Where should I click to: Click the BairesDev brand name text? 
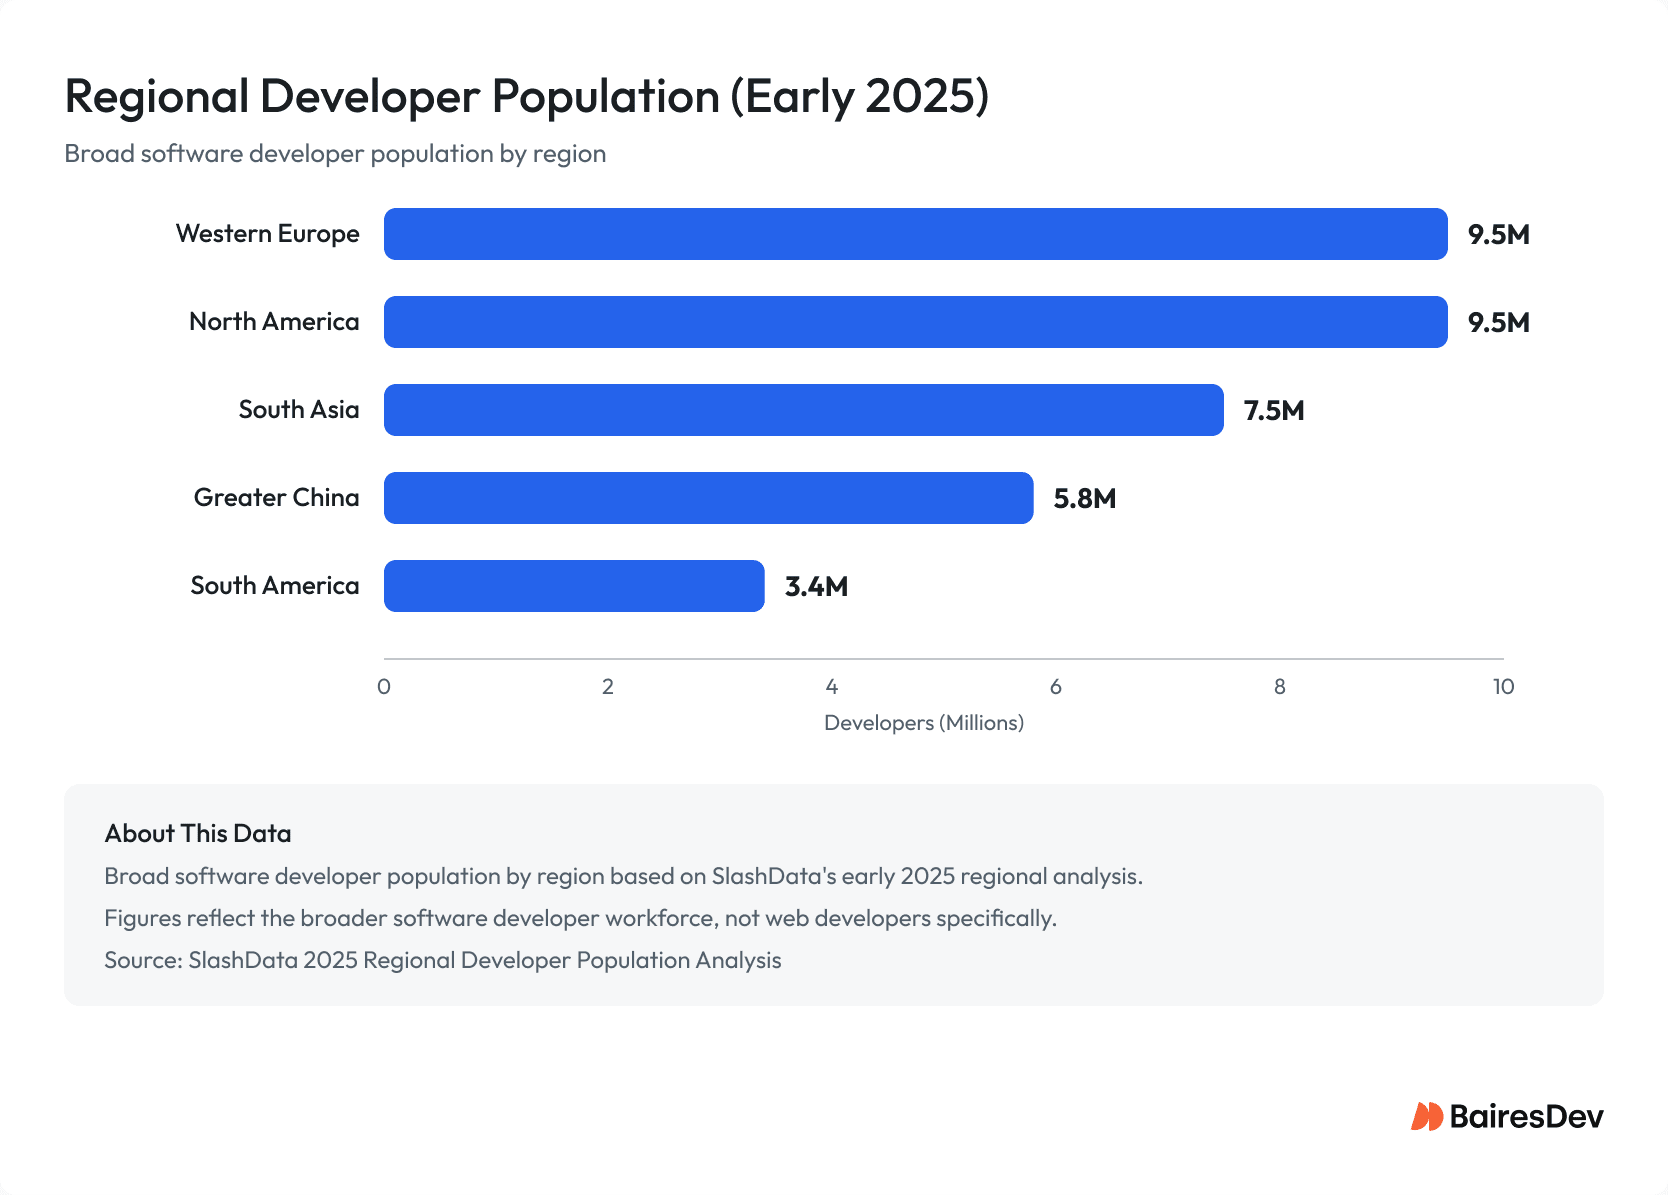click(1526, 1116)
